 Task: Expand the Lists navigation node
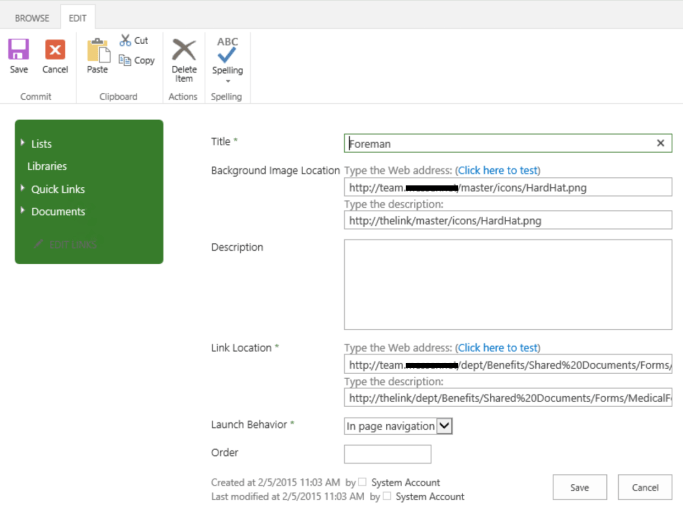[22, 142]
